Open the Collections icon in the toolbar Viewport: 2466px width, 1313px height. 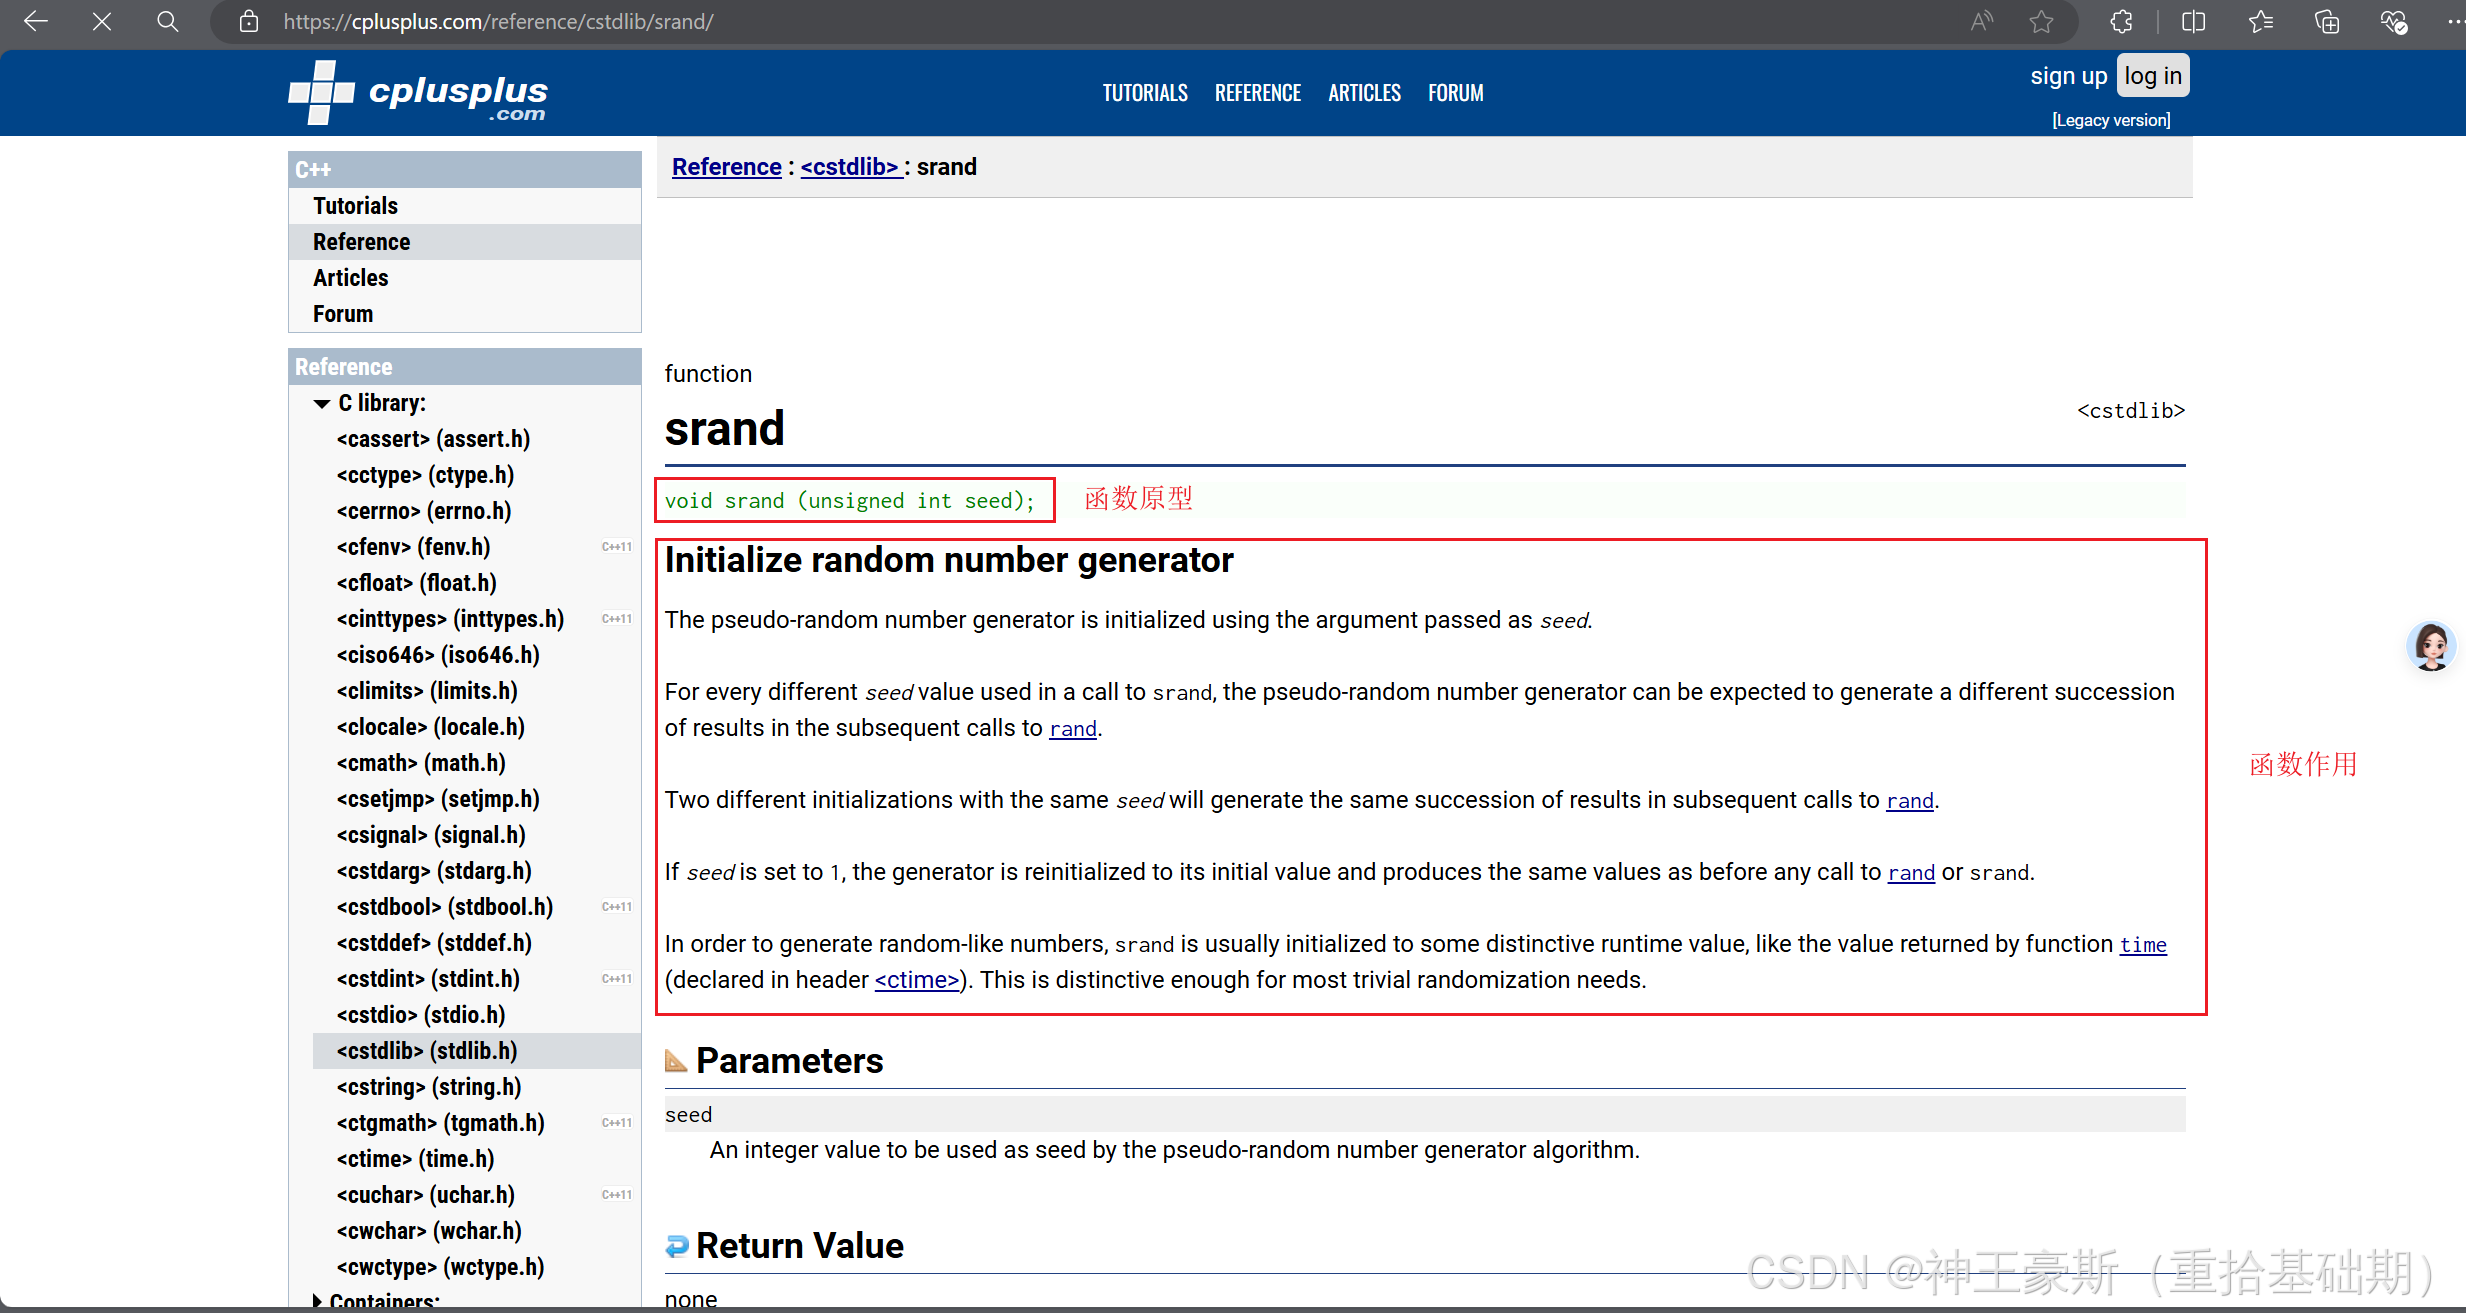click(2327, 21)
